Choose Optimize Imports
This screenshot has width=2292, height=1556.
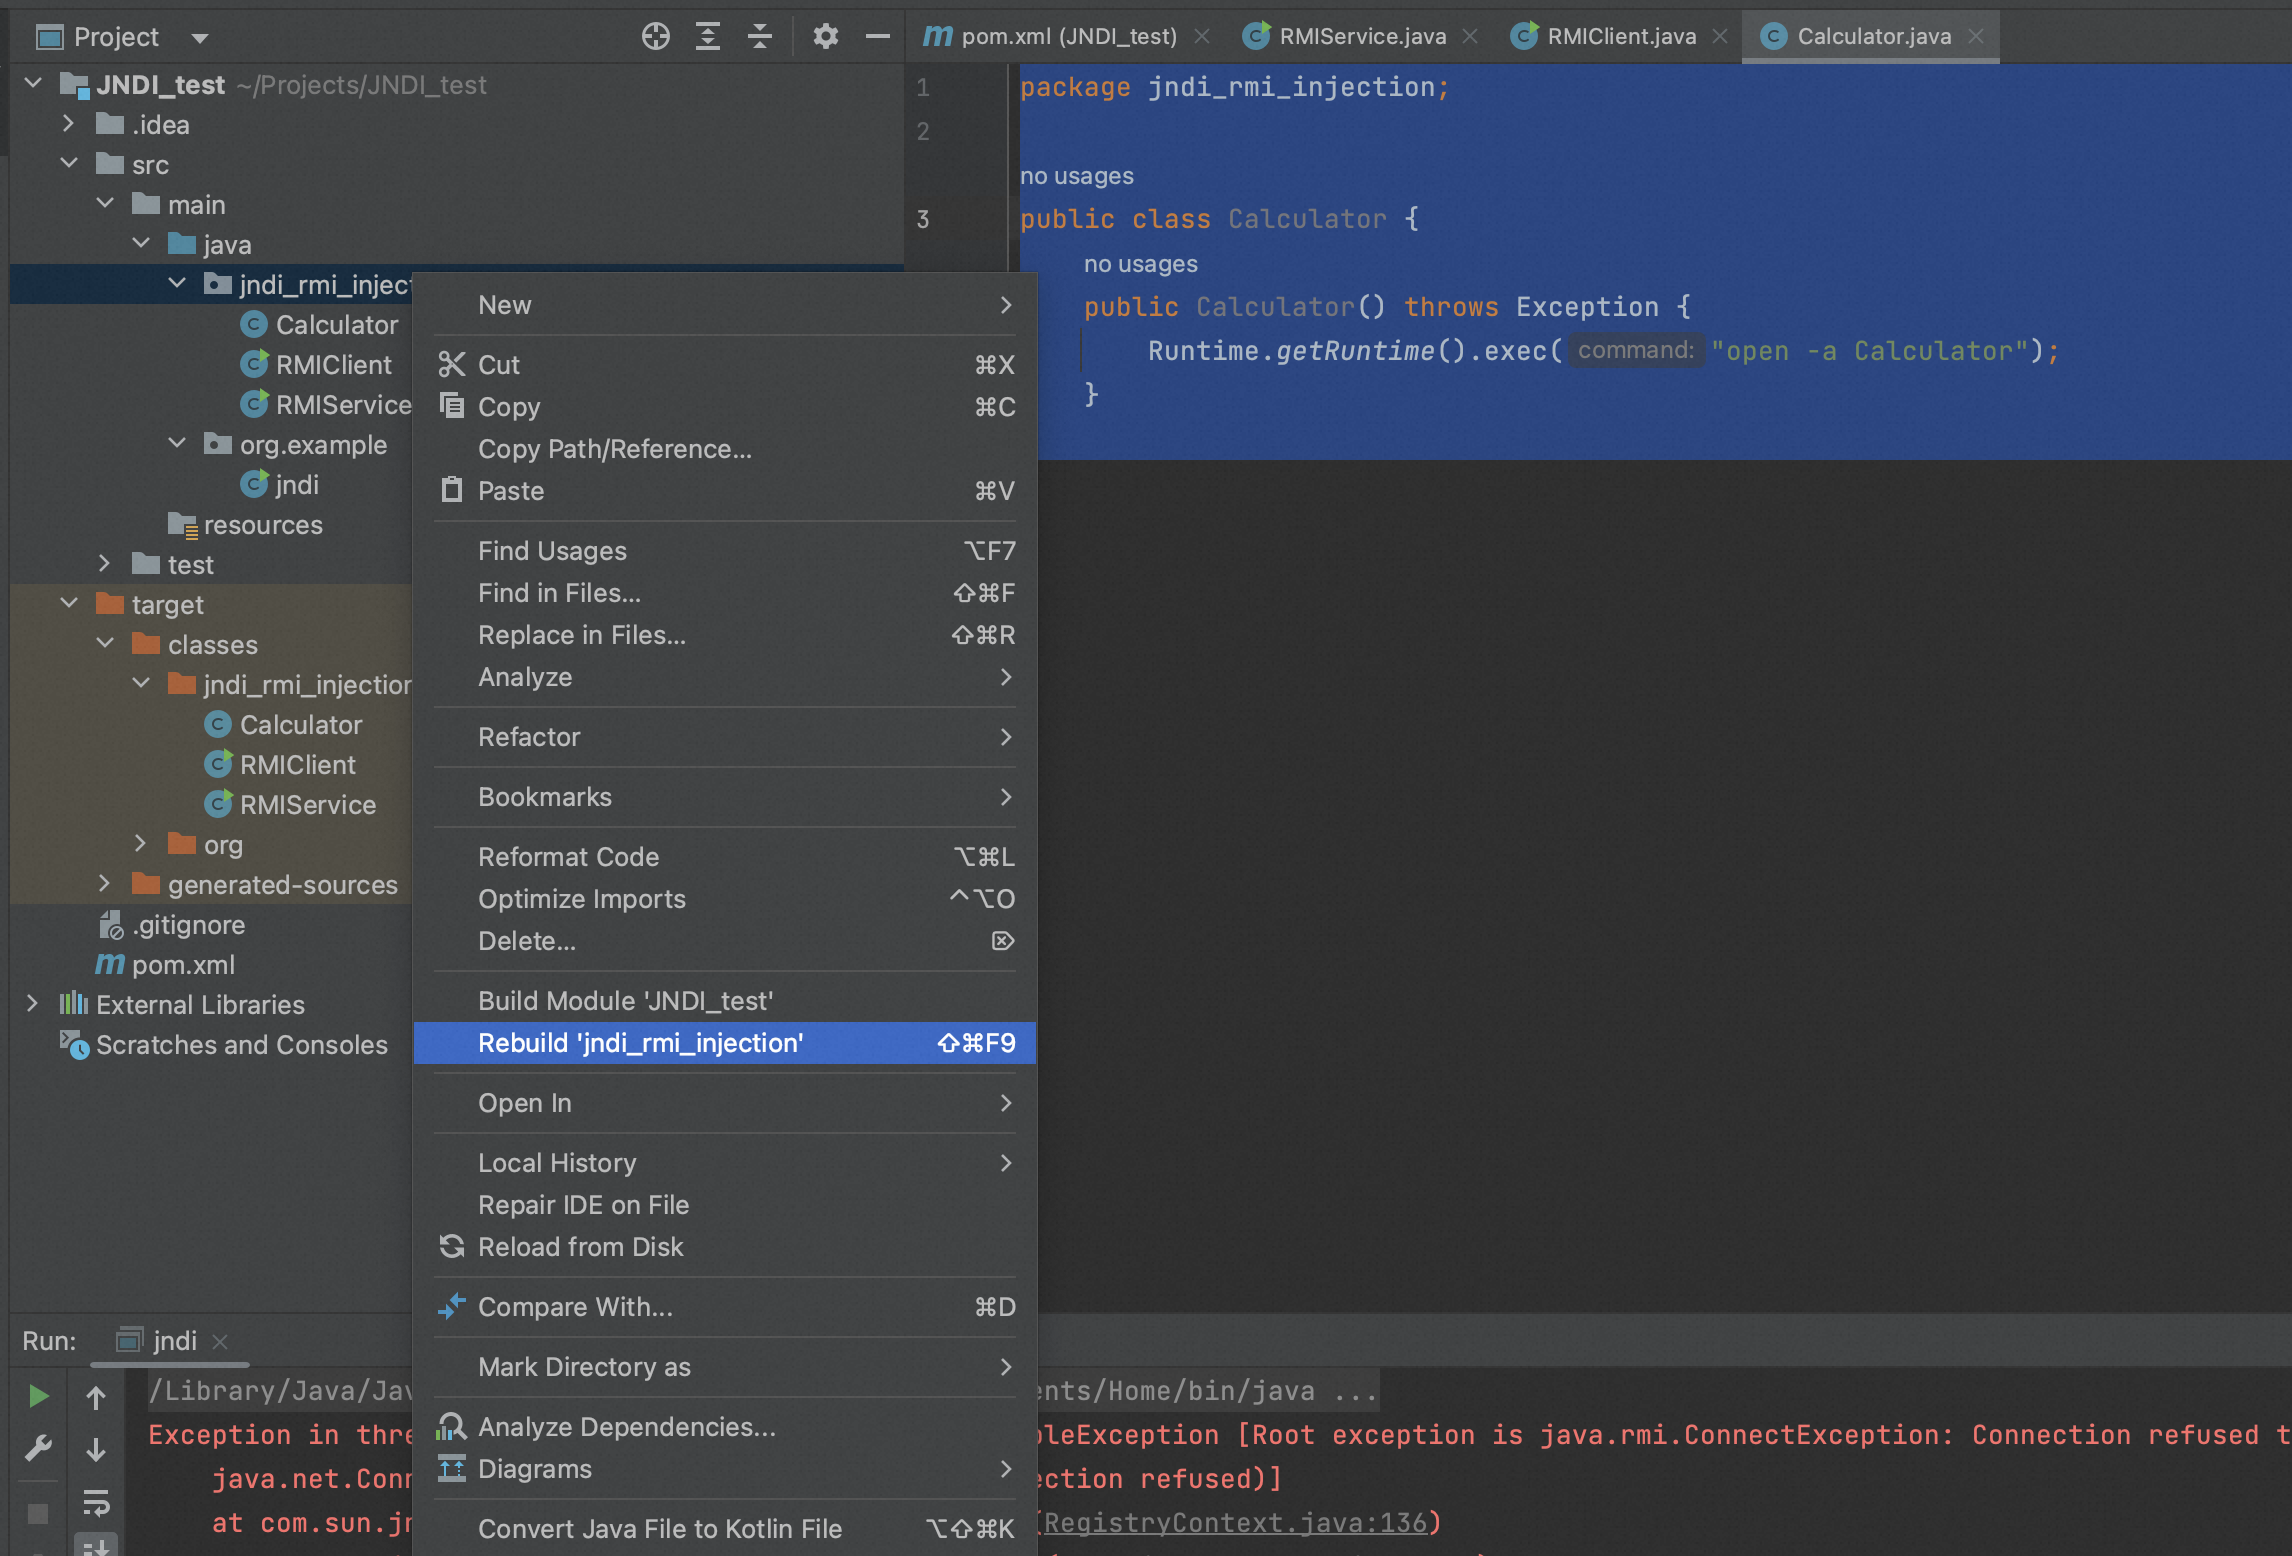click(725, 899)
